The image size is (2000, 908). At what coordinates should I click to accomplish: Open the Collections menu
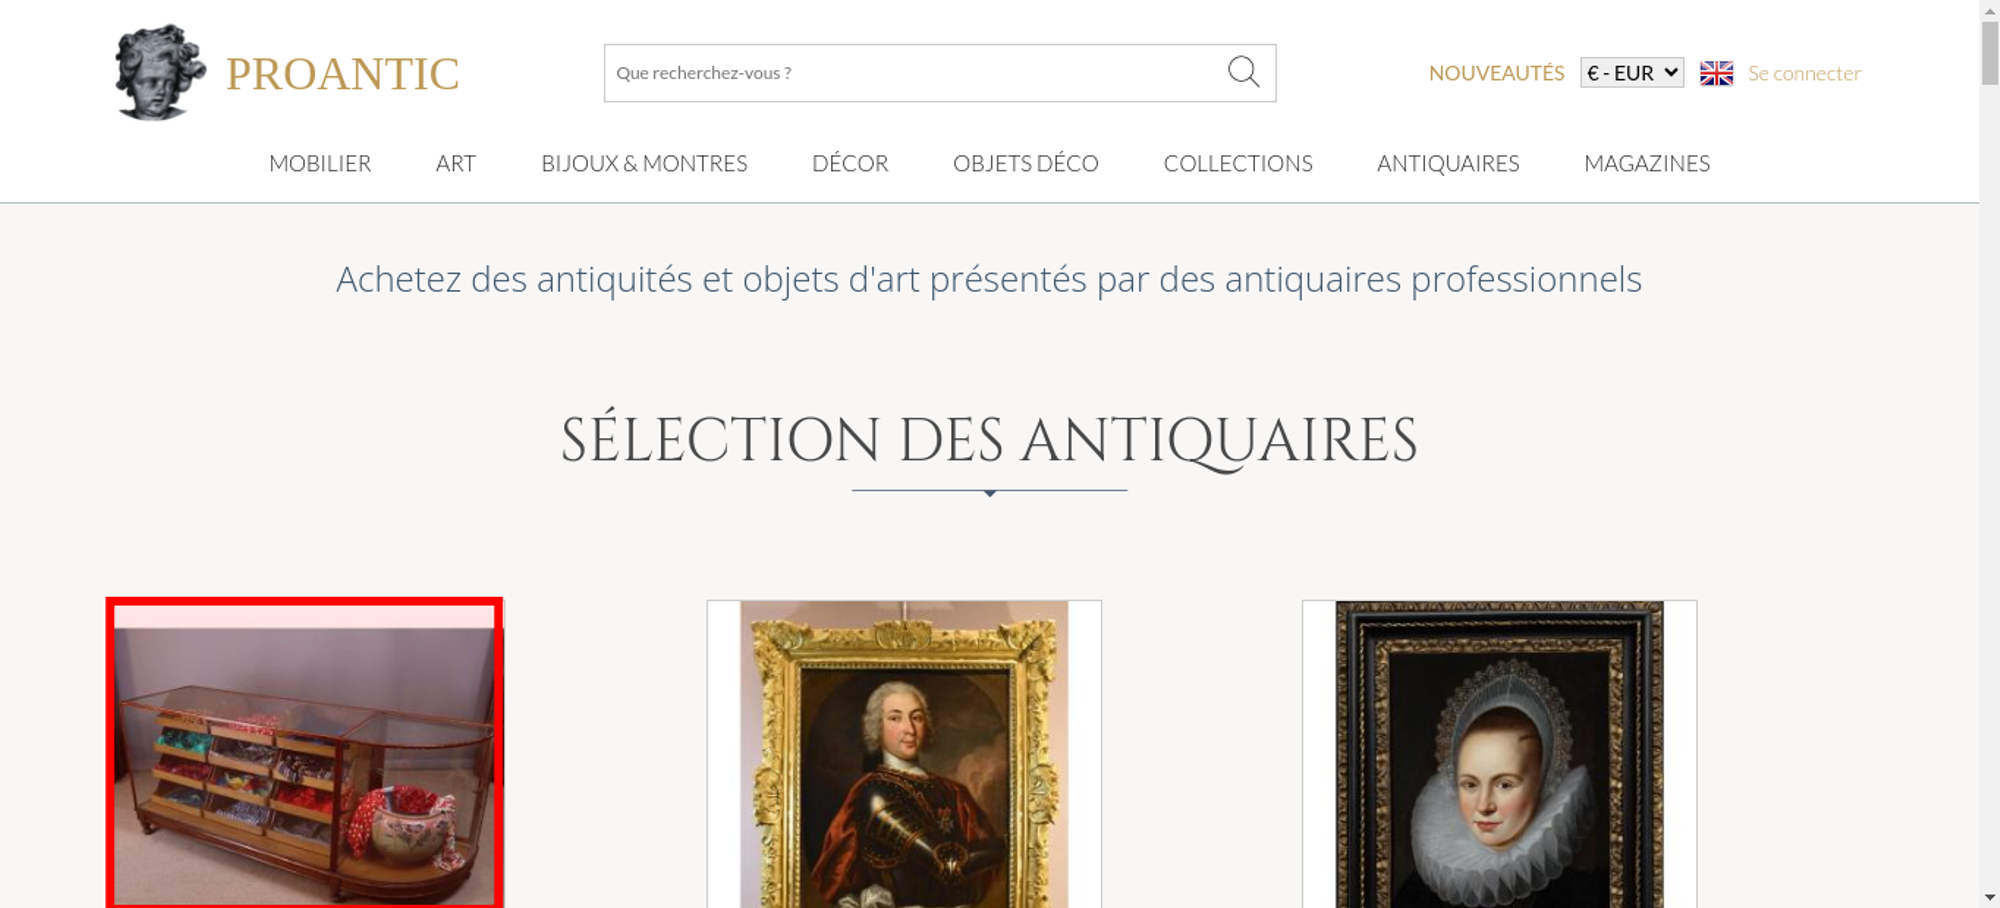(x=1238, y=163)
